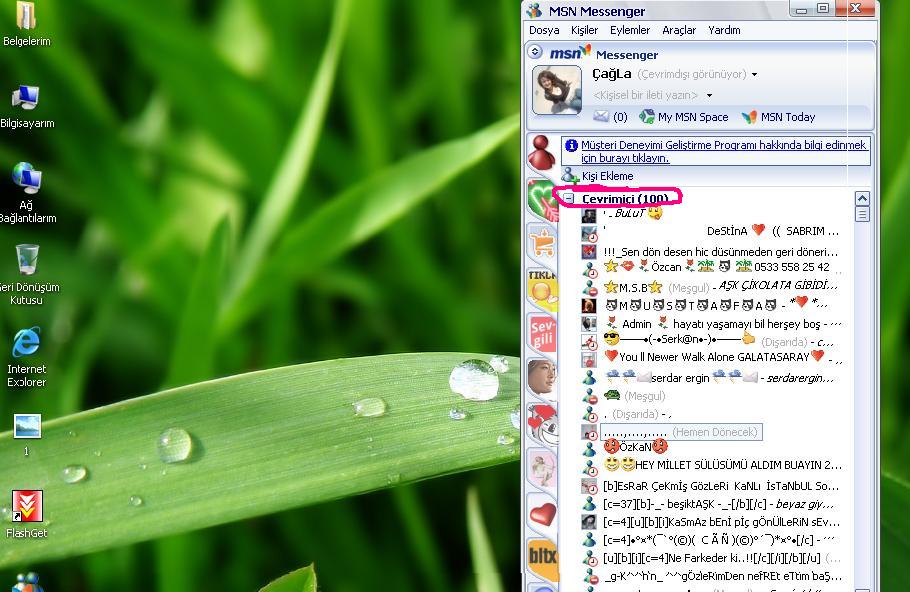Image resolution: width=910 pixels, height=592 pixels.
Task: Open the personal message dropdown arrow
Action: (x=709, y=95)
